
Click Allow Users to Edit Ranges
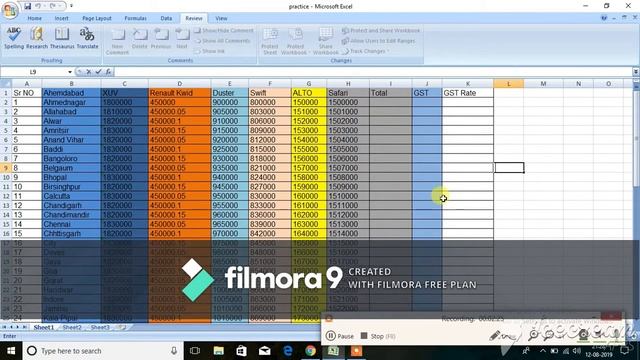378,41
